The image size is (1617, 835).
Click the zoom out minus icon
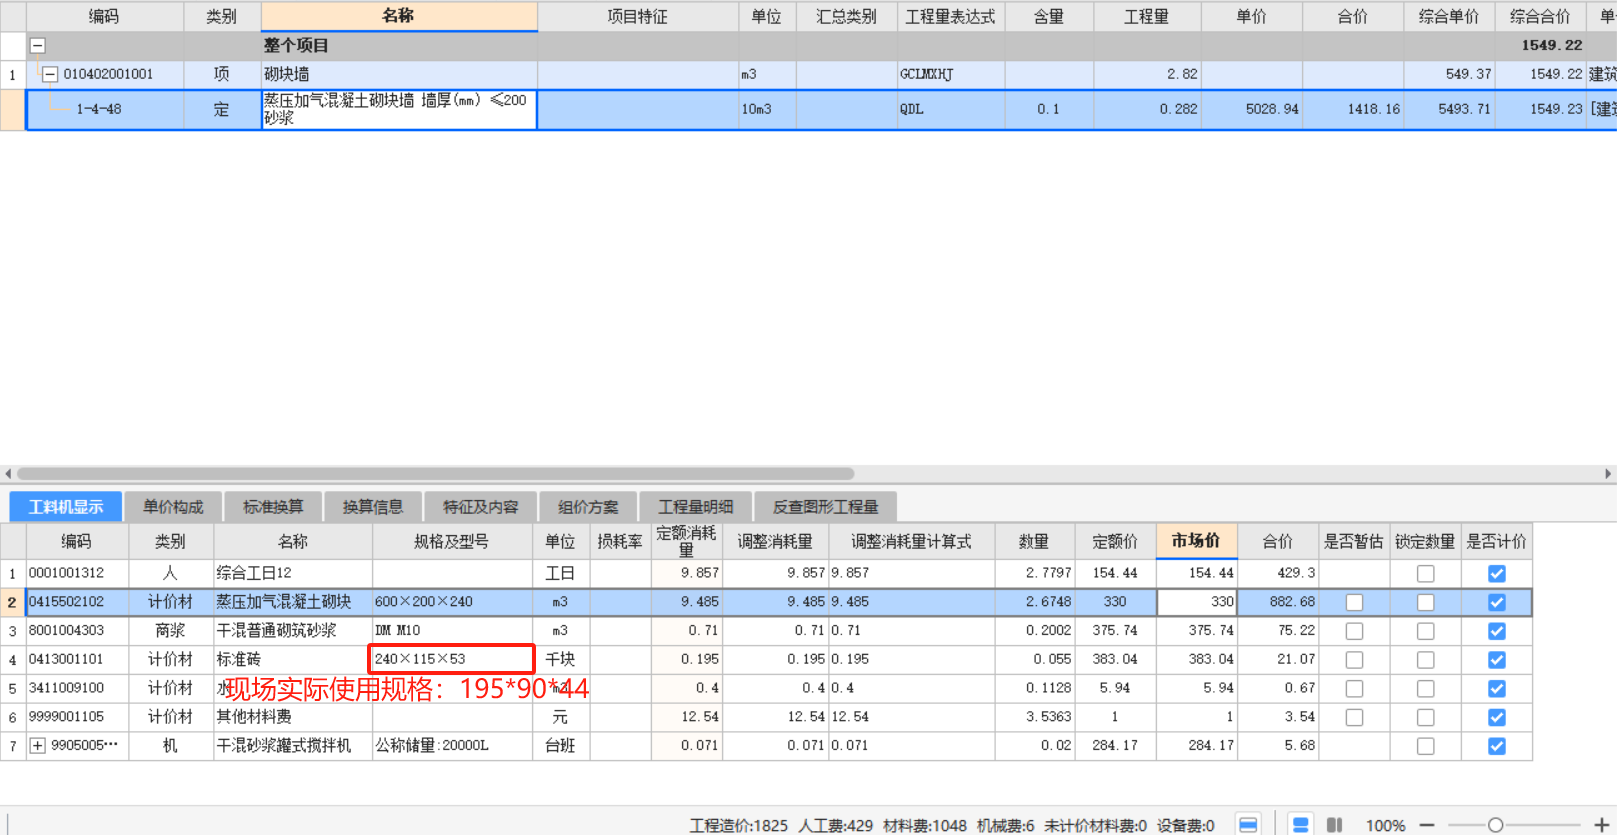pyautogui.click(x=1427, y=825)
